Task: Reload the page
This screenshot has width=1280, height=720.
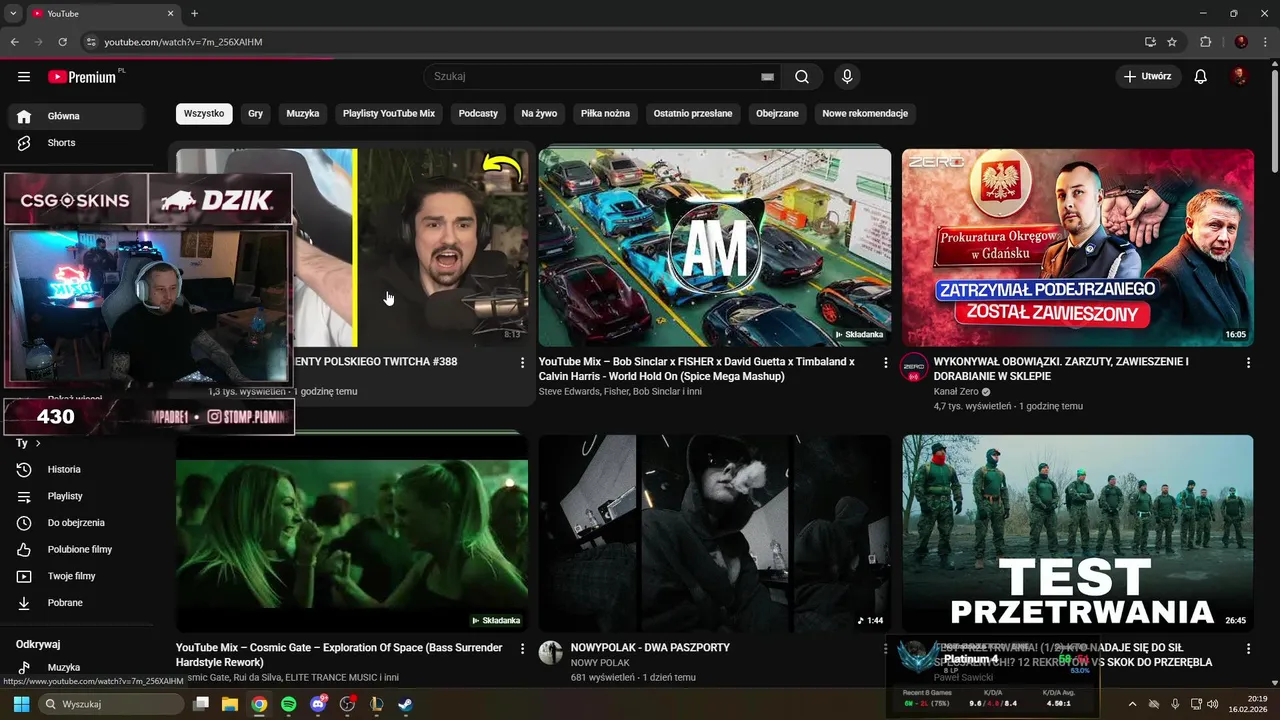Action: click(x=62, y=42)
